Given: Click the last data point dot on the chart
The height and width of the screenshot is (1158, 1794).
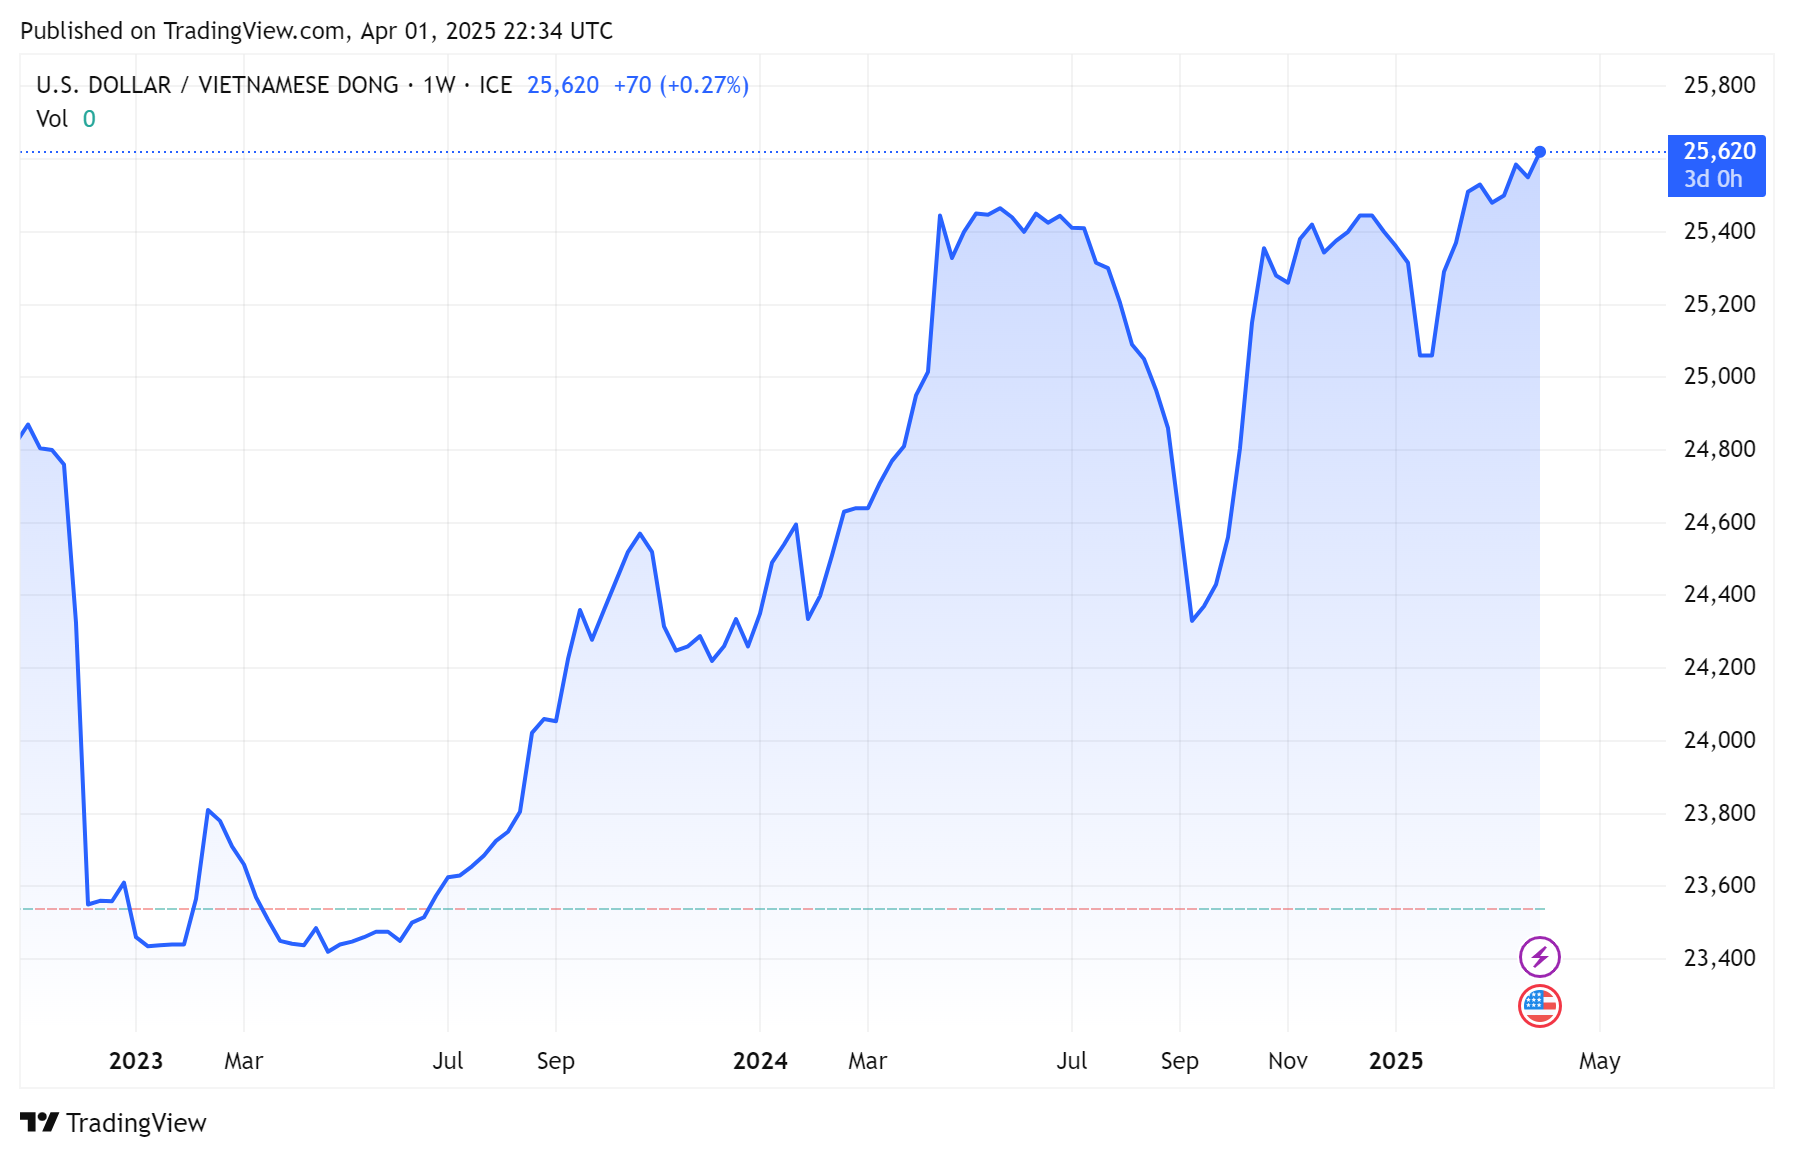Looking at the screenshot, I should (x=1540, y=152).
